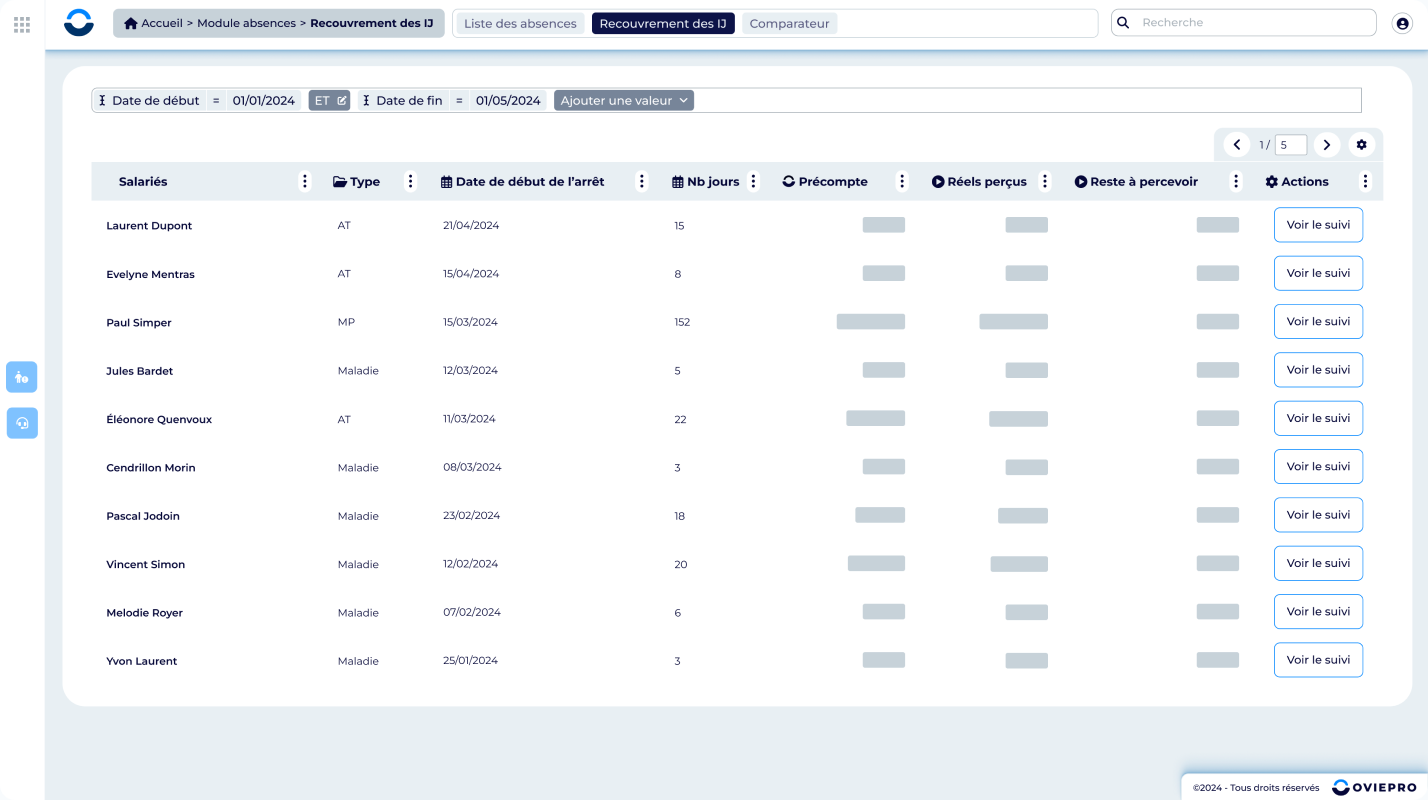This screenshot has height=800, width=1428.
Task: Click gear icon in Actions header
Action: 1272,182
